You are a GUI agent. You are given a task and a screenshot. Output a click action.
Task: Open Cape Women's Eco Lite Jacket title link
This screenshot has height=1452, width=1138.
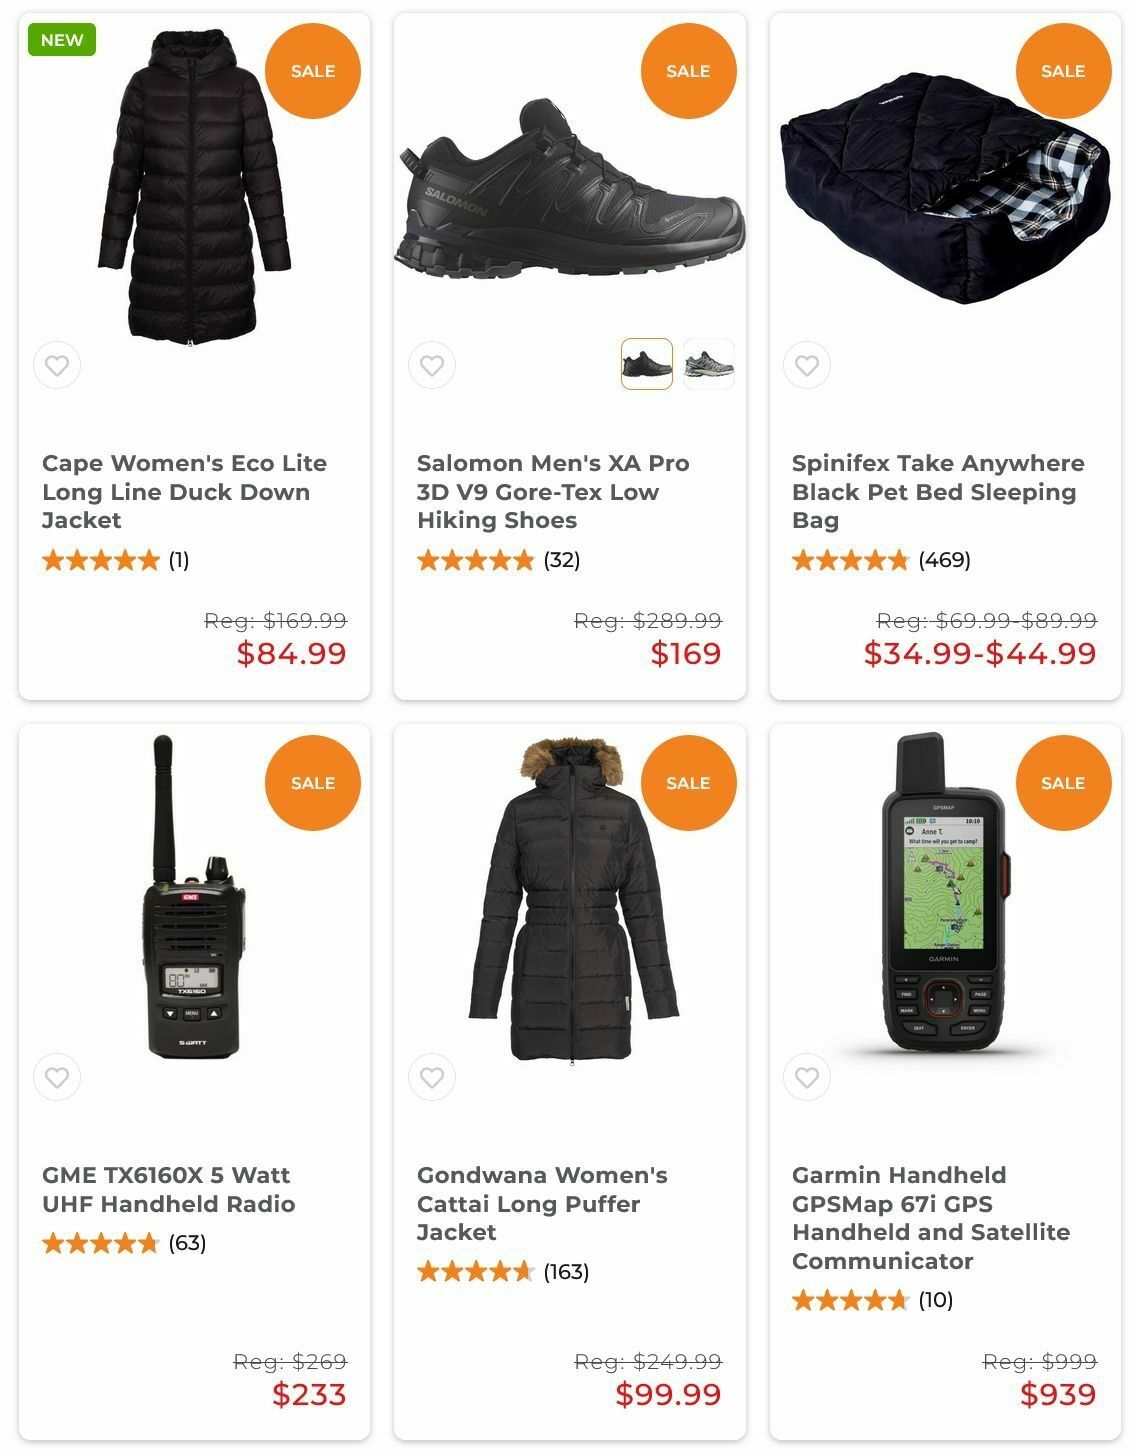click(x=185, y=492)
